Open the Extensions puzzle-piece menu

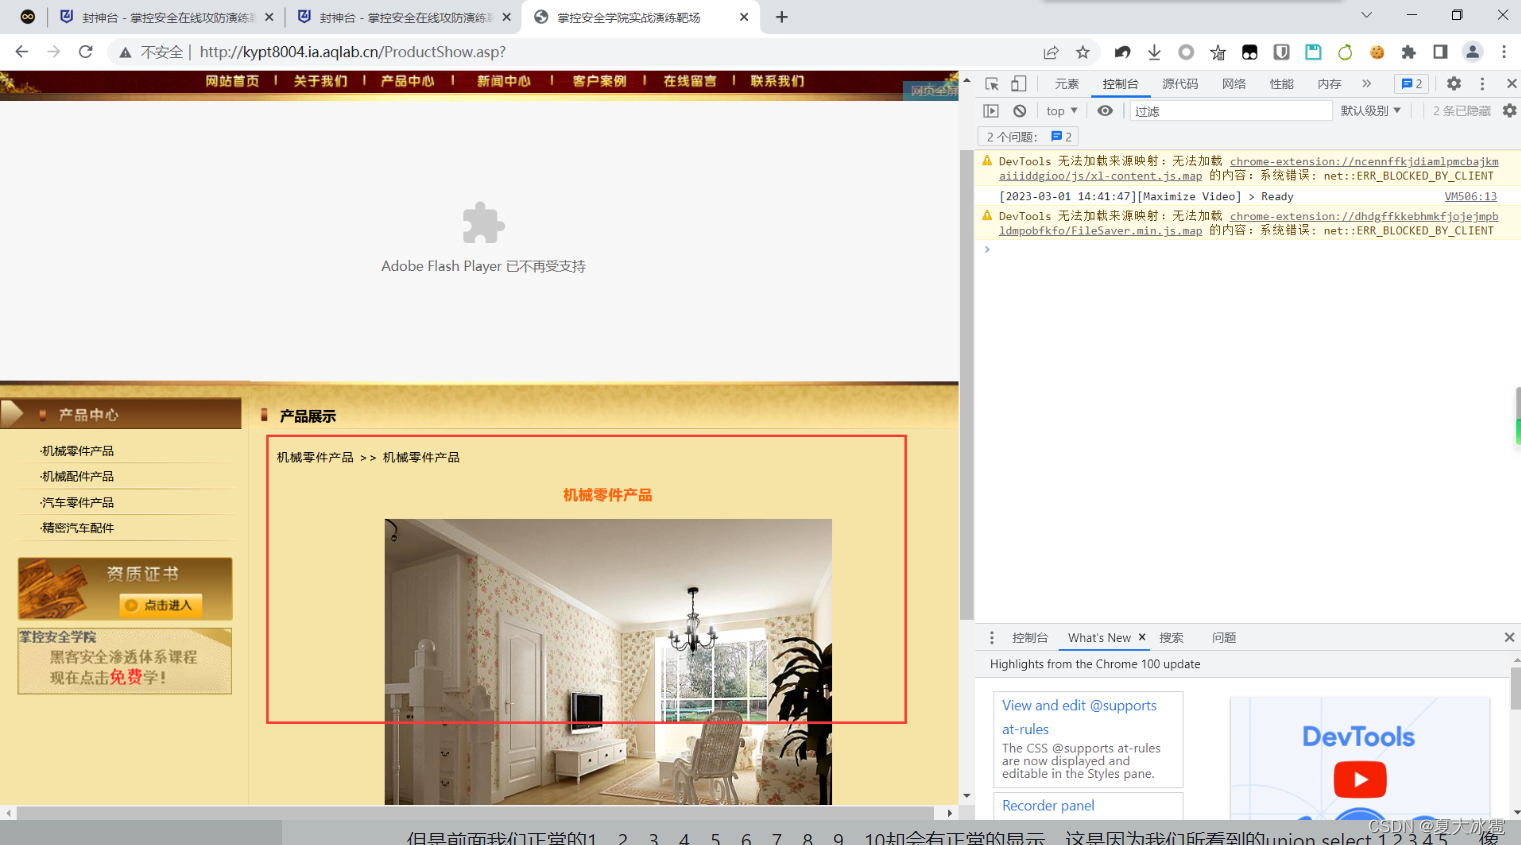(1409, 52)
